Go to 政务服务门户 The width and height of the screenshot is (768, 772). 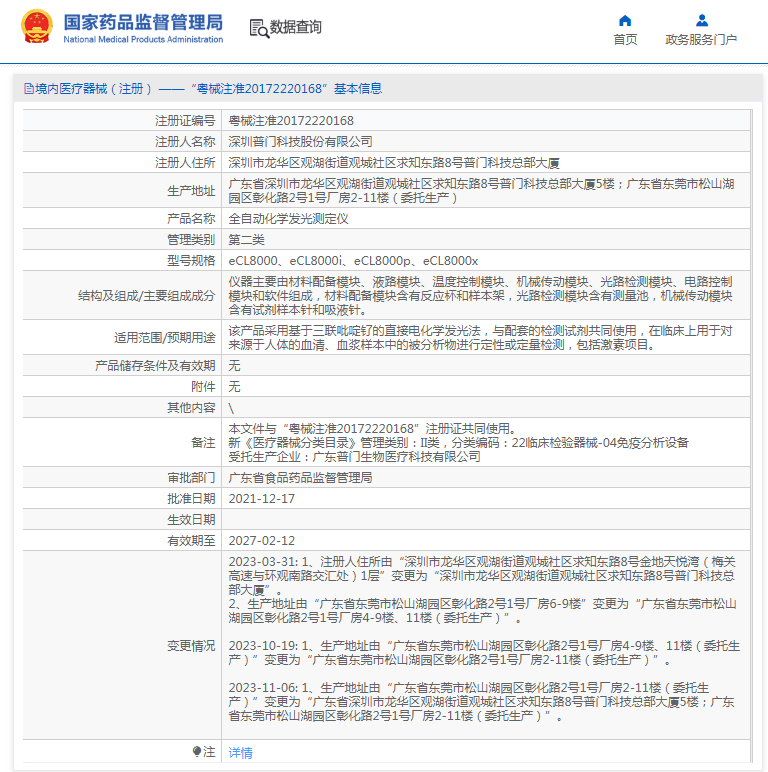pyautogui.click(x=701, y=39)
